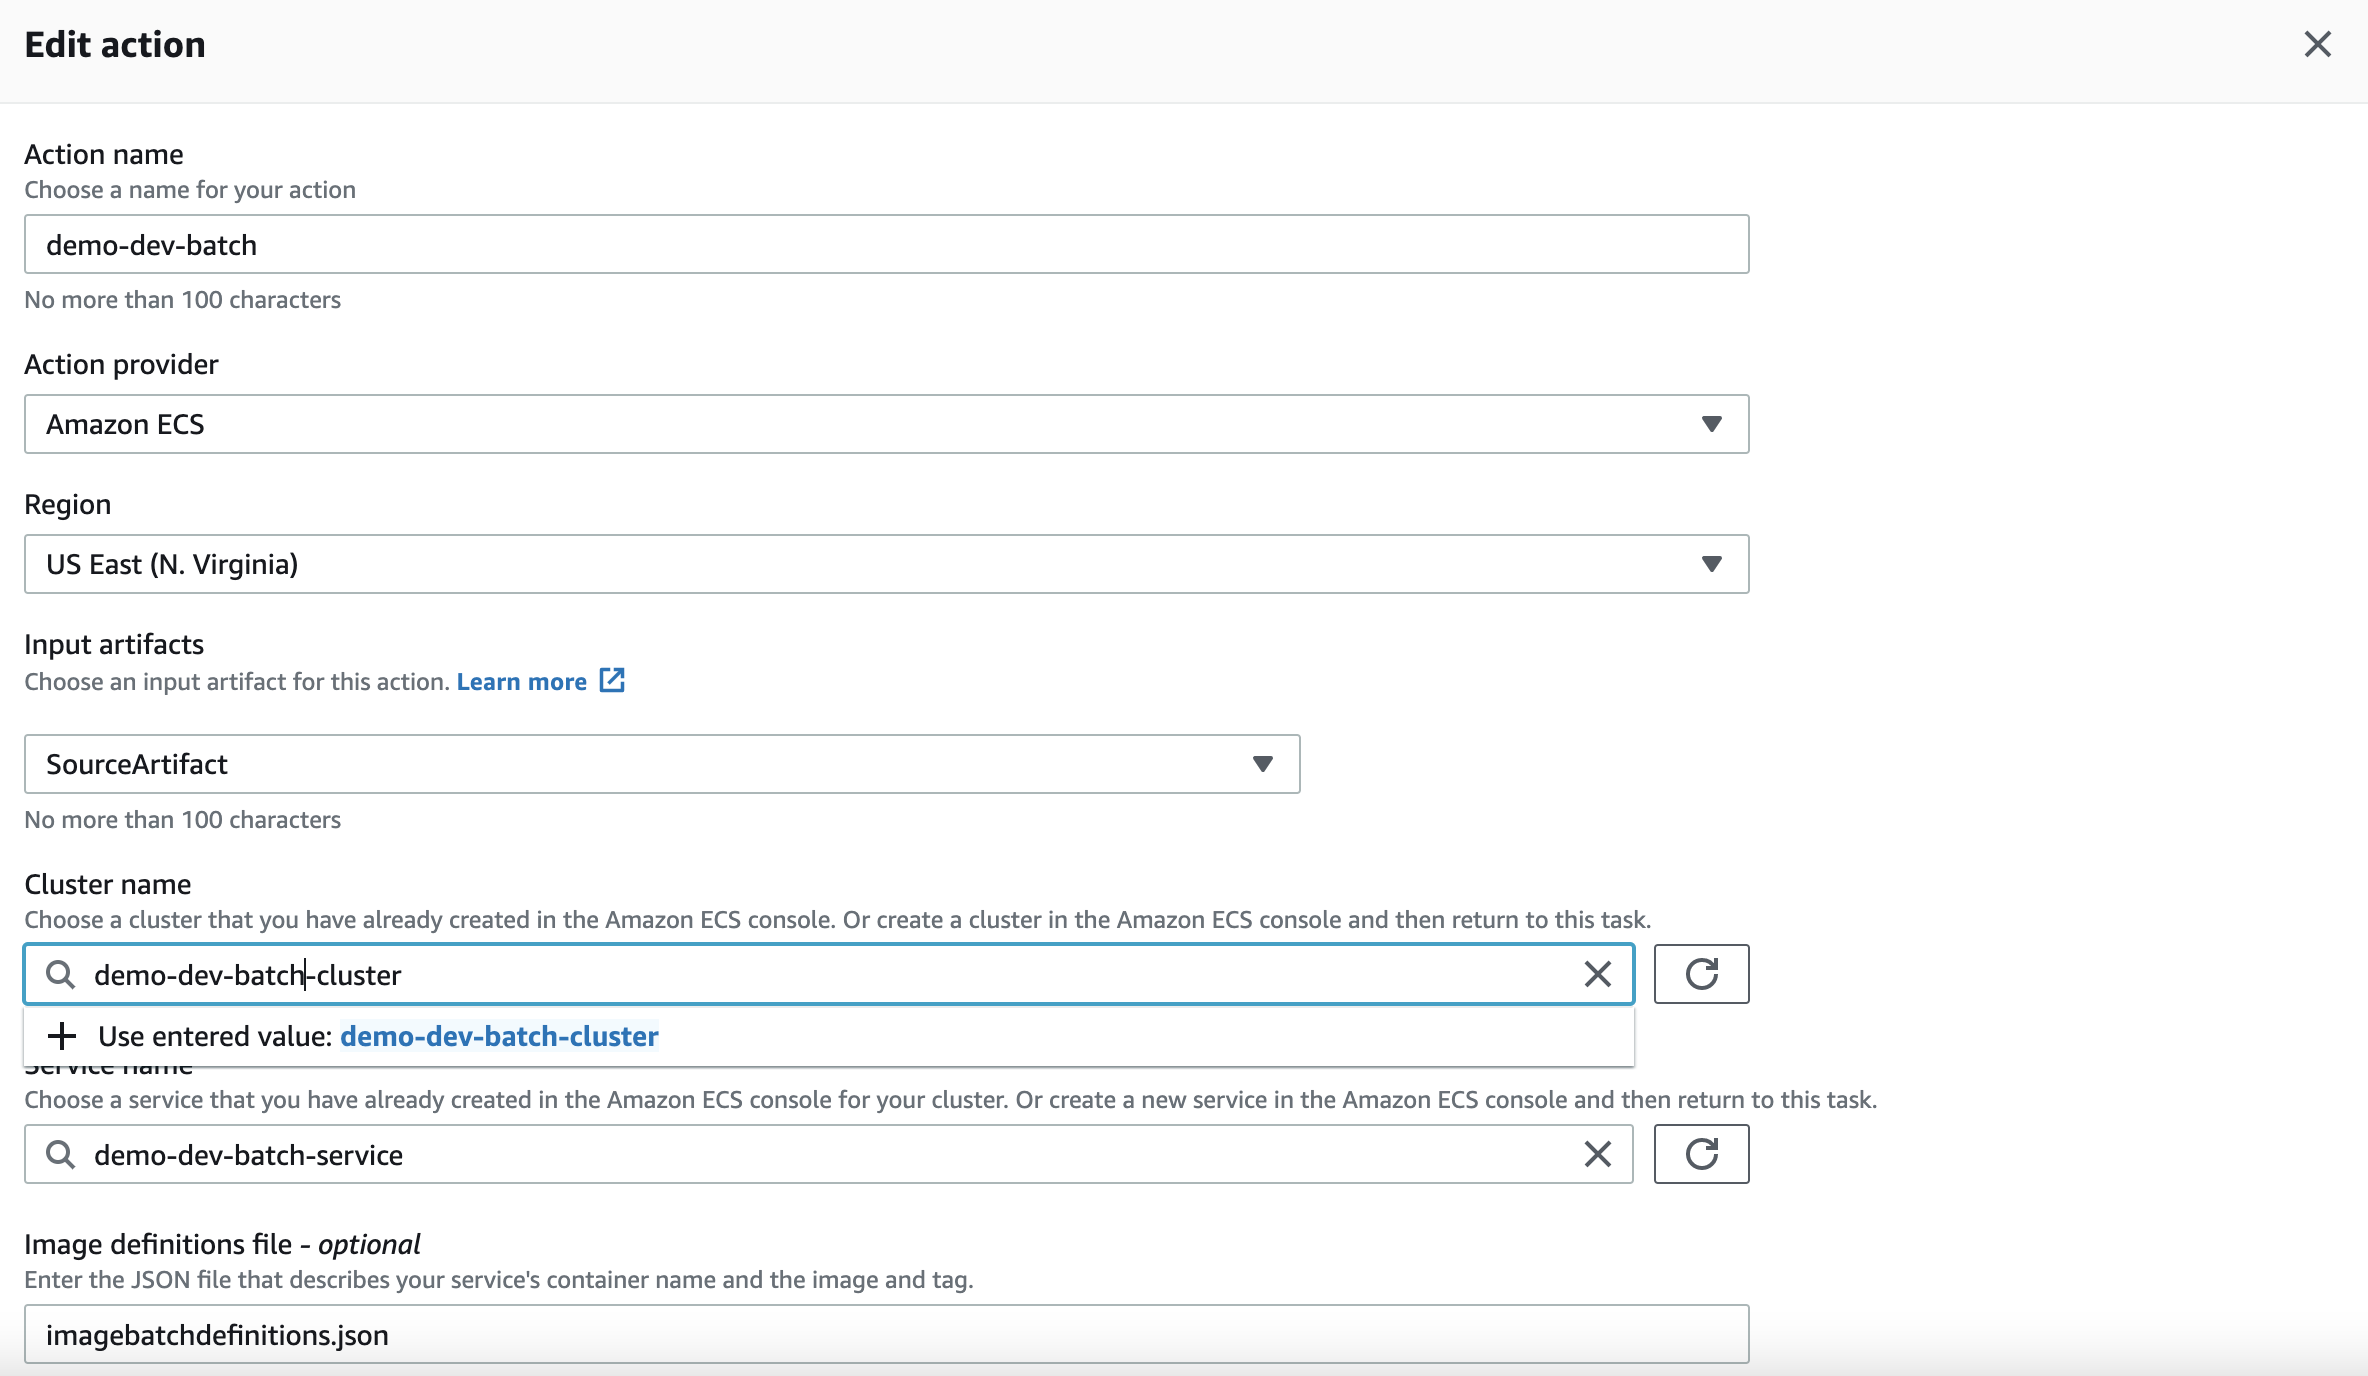Click the SourceArtifact dropdown arrow

(x=1262, y=764)
